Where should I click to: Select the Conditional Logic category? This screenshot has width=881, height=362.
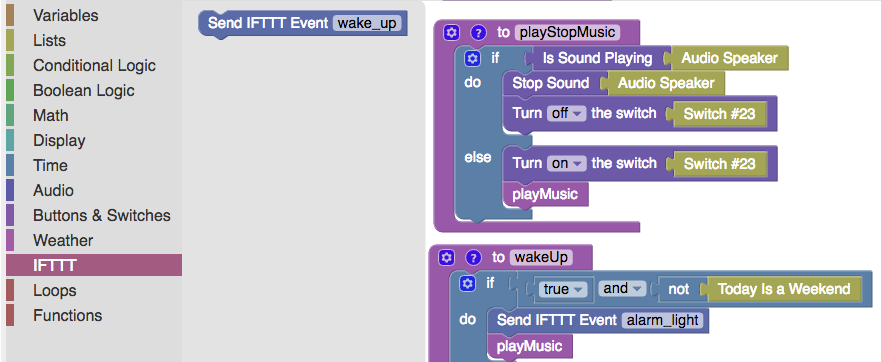click(x=94, y=66)
